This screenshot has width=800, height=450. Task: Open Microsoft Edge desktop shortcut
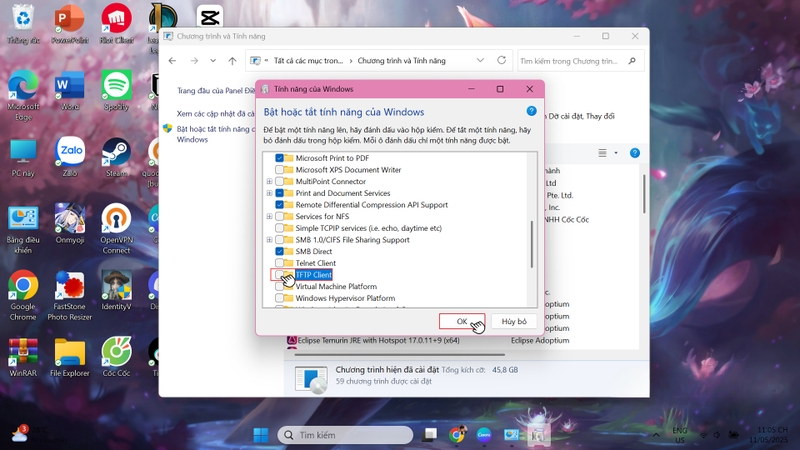tap(23, 96)
